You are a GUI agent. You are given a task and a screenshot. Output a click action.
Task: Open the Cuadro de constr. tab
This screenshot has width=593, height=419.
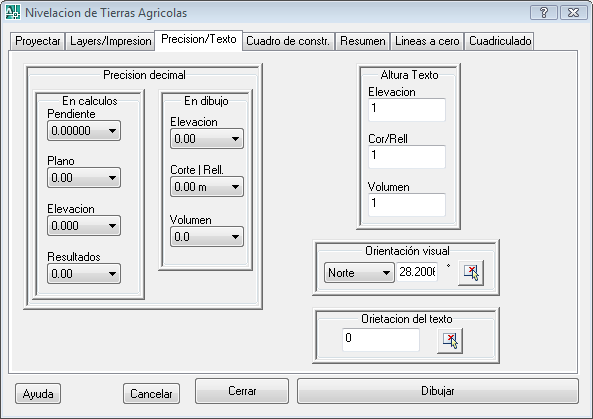[x=288, y=41]
